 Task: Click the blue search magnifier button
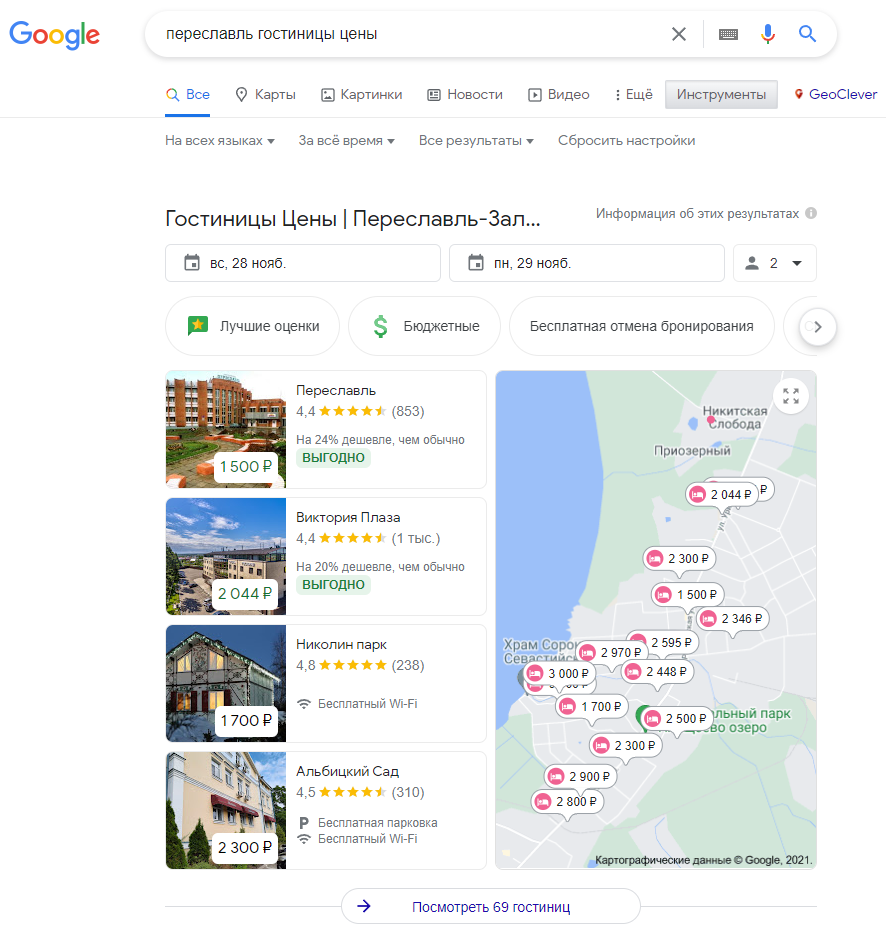point(807,34)
